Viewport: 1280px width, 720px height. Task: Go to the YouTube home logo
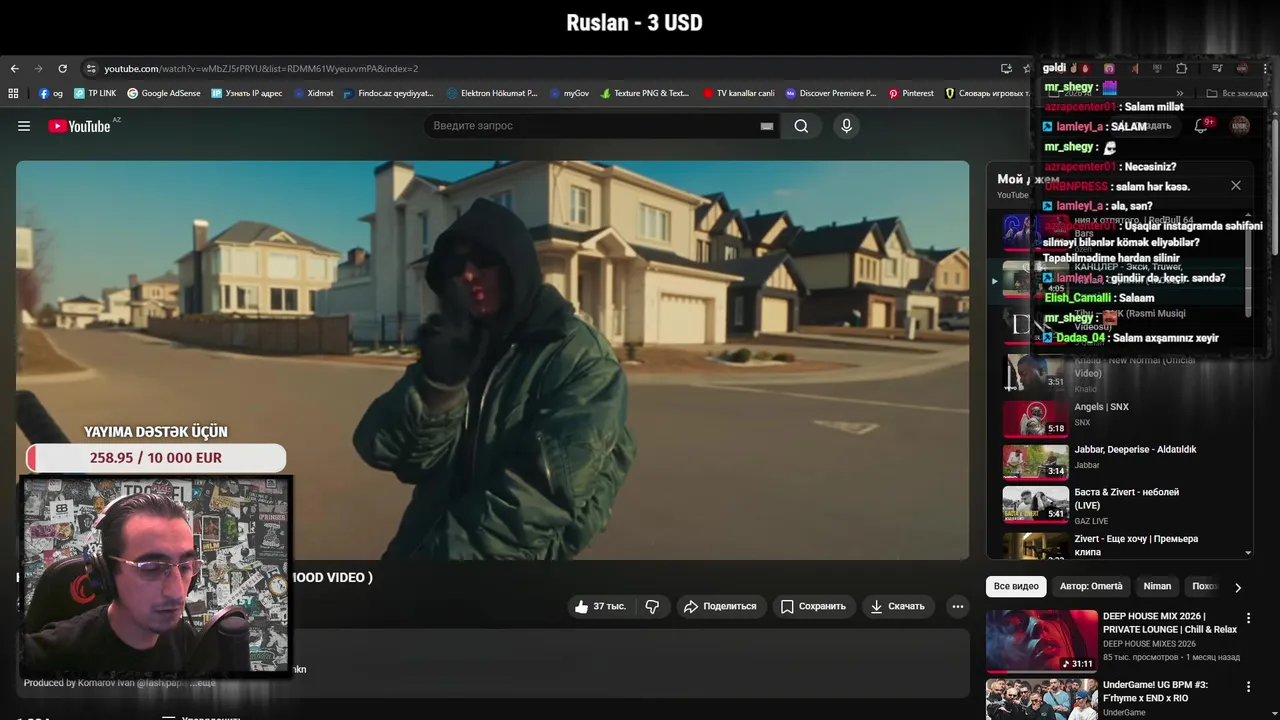[79, 126]
